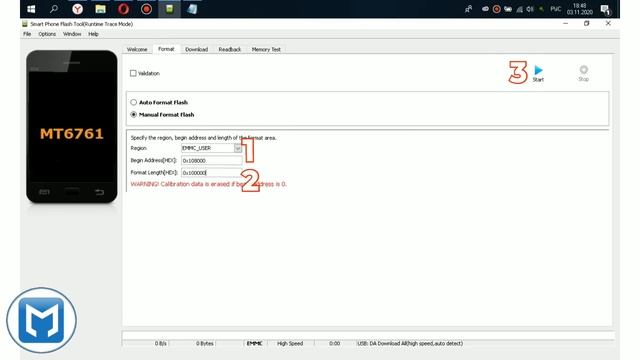
Task: Click the red circle tray icon
Action: (496, 9)
